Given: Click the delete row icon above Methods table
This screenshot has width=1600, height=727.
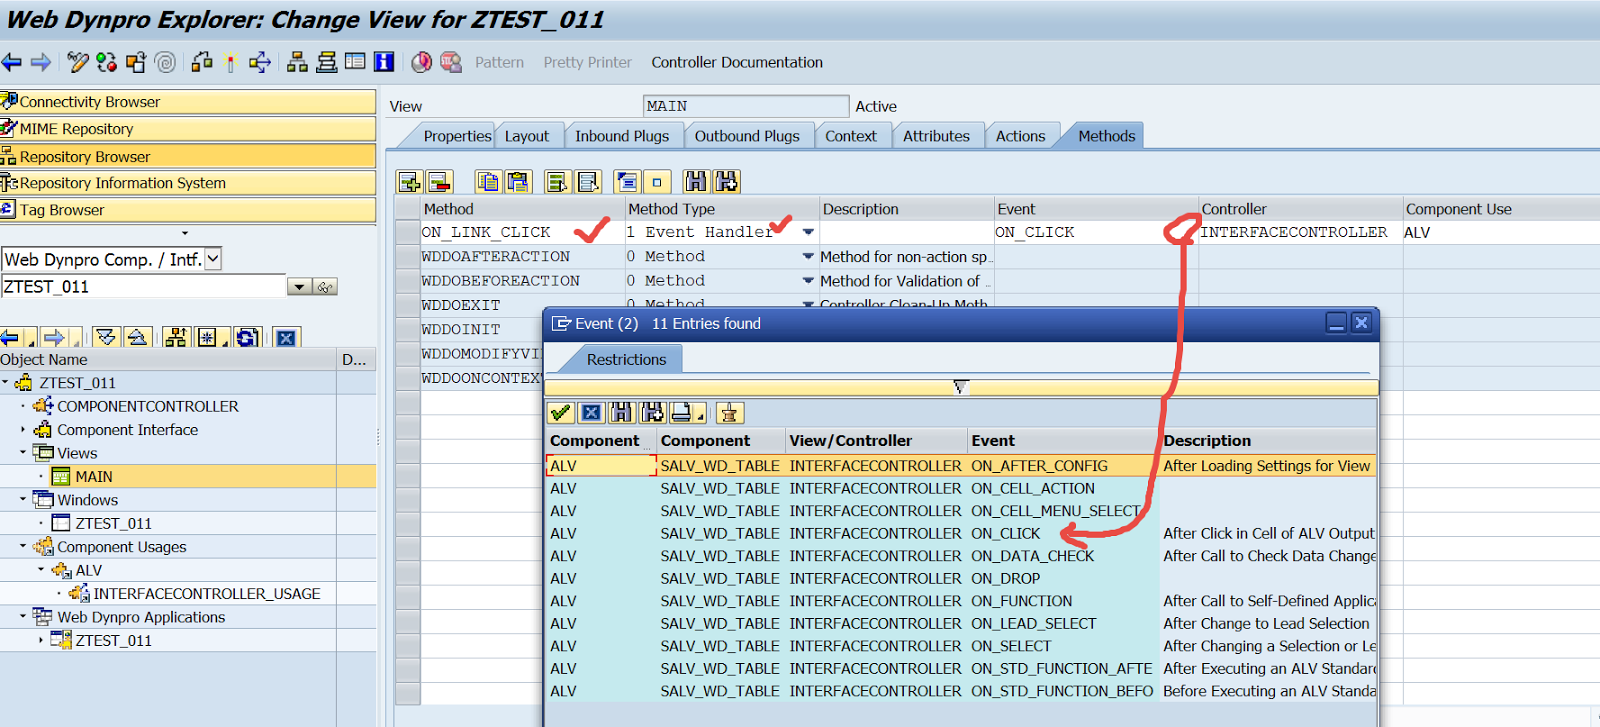Looking at the screenshot, I should (439, 182).
